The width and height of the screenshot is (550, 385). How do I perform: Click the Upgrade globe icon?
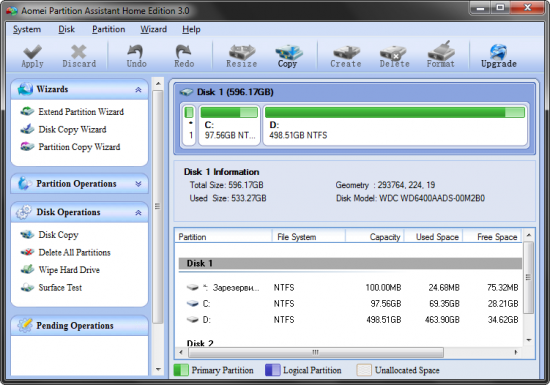[498, 52]
